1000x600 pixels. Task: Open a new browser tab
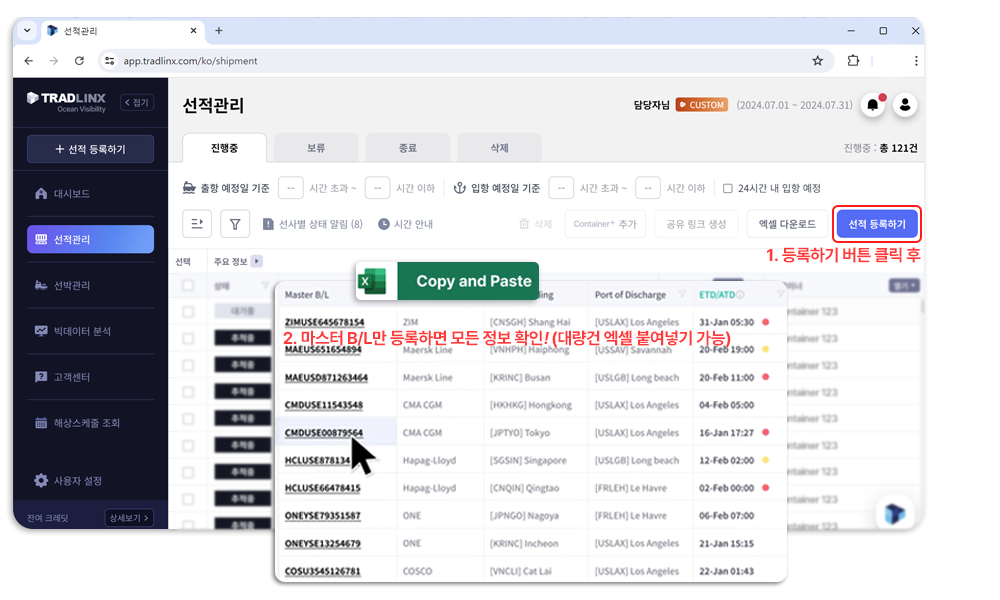[219, 31]
